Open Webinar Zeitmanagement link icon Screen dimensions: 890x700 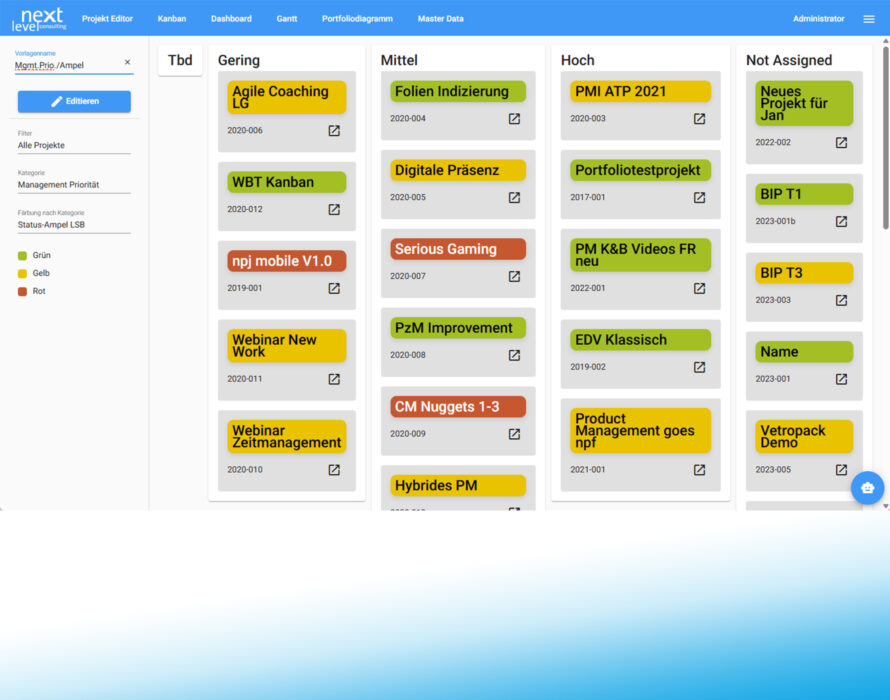click(x=334, y=470)
